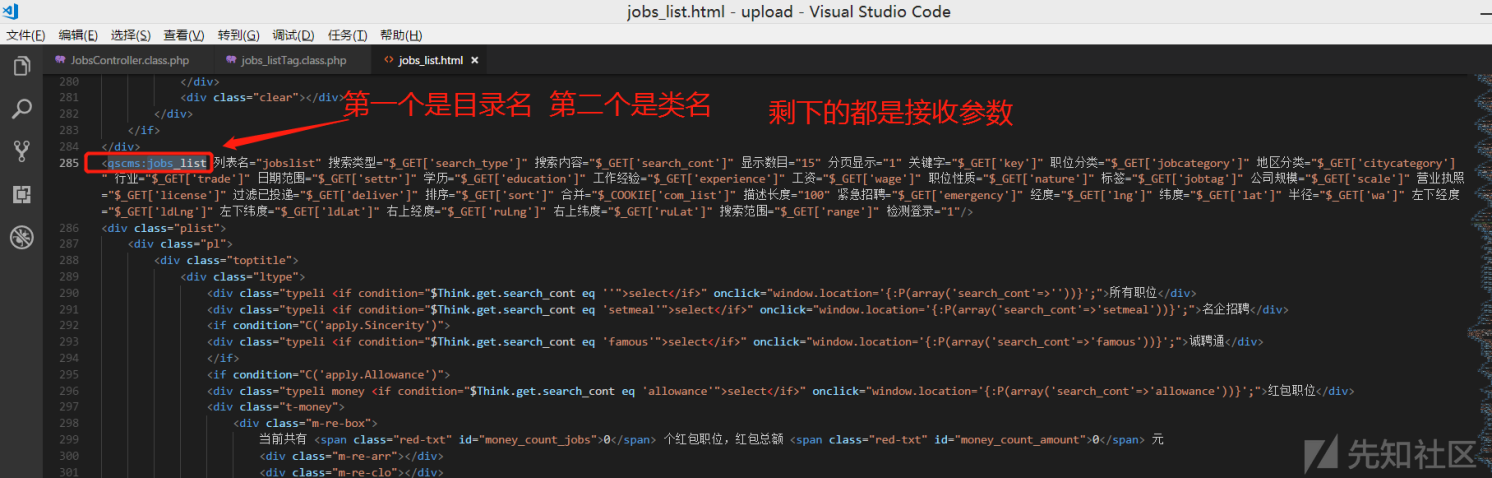This screenshot has width=1492, height=478.
Task: Click the PHP icon on JobsController.class.php tab
Action: click(60, 61)
